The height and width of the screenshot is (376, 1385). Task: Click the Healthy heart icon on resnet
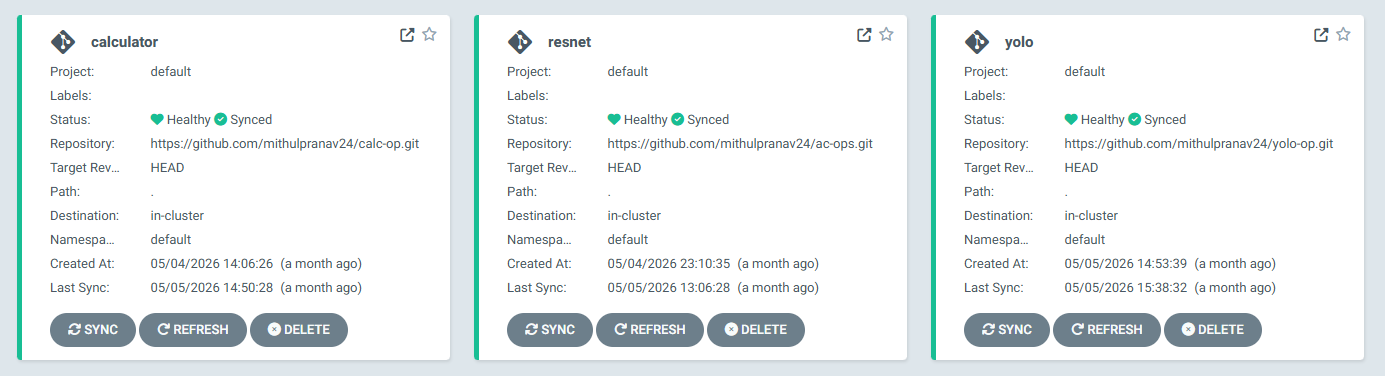(614, 119)
